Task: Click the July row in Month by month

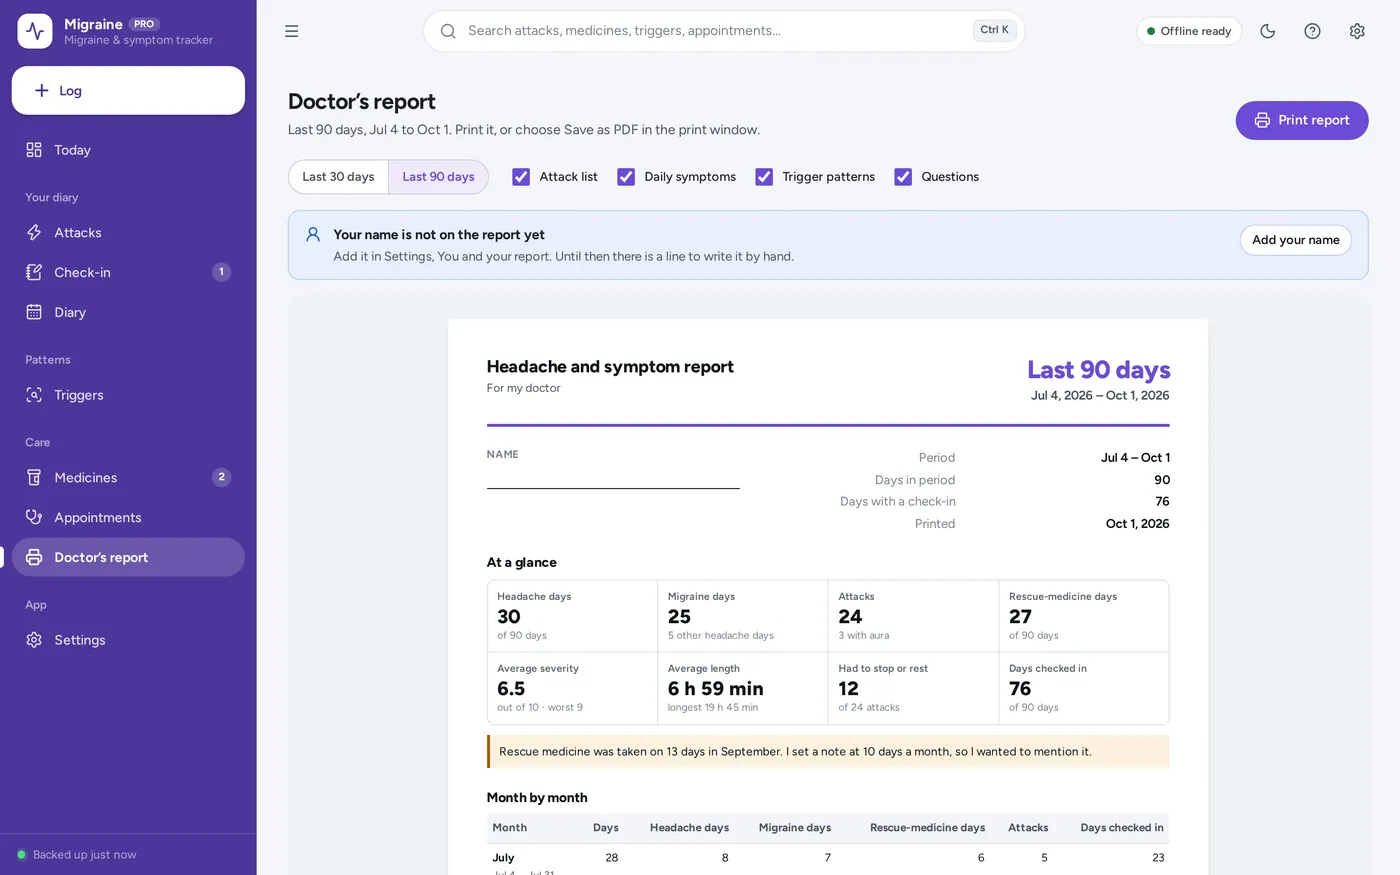Action: click(828, 860)
